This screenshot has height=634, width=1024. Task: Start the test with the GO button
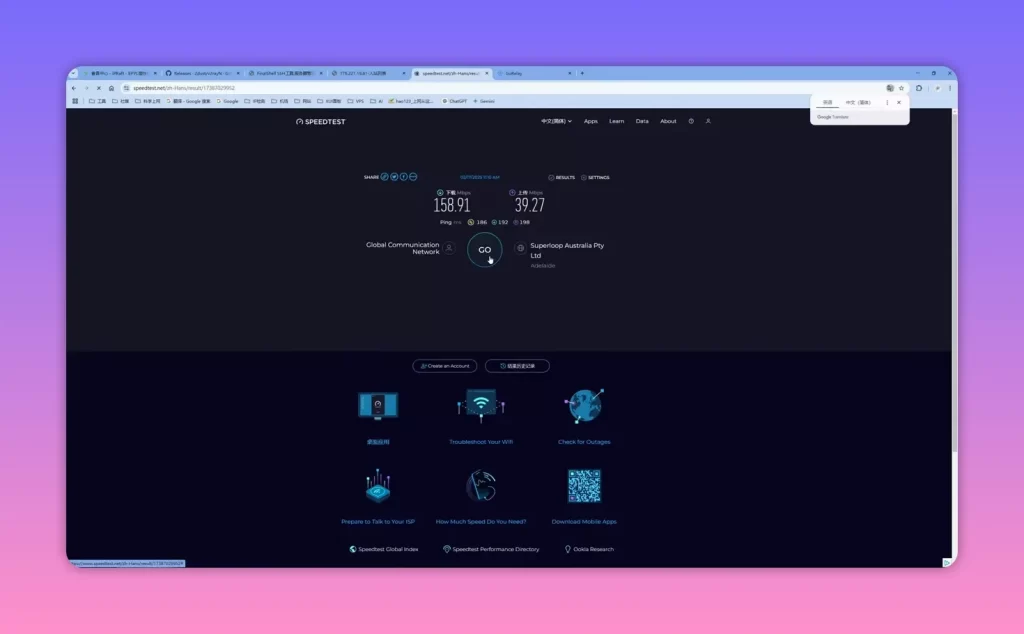(x=485, y=249)
